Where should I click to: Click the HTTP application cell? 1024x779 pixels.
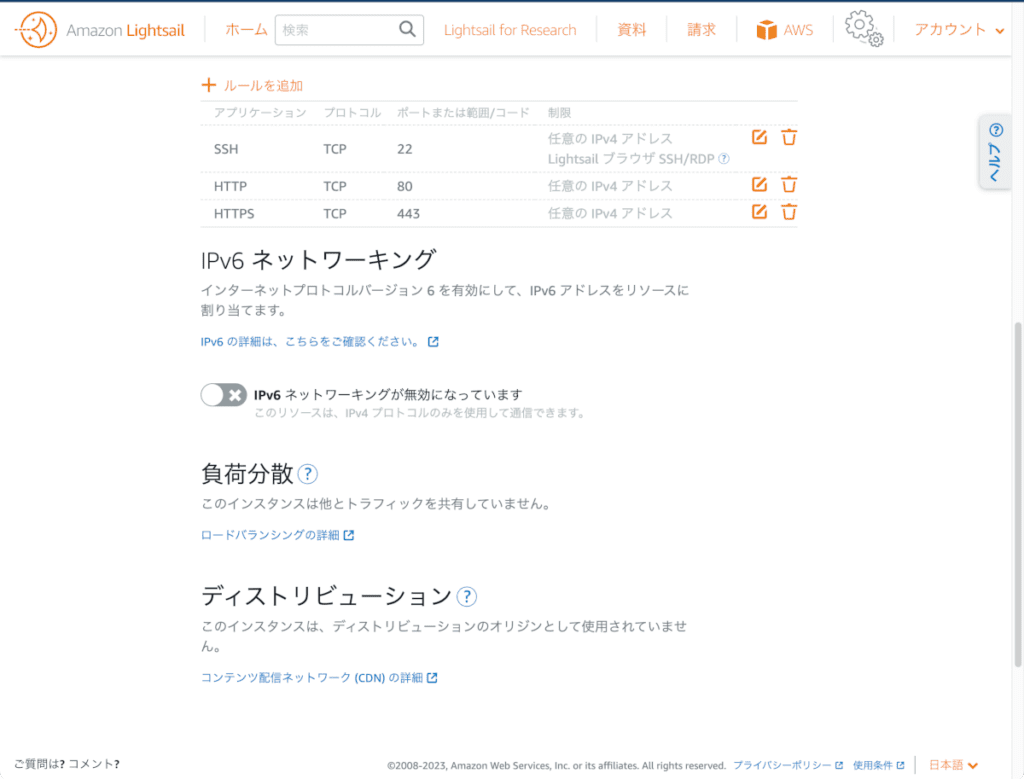[x=230, y=186]
